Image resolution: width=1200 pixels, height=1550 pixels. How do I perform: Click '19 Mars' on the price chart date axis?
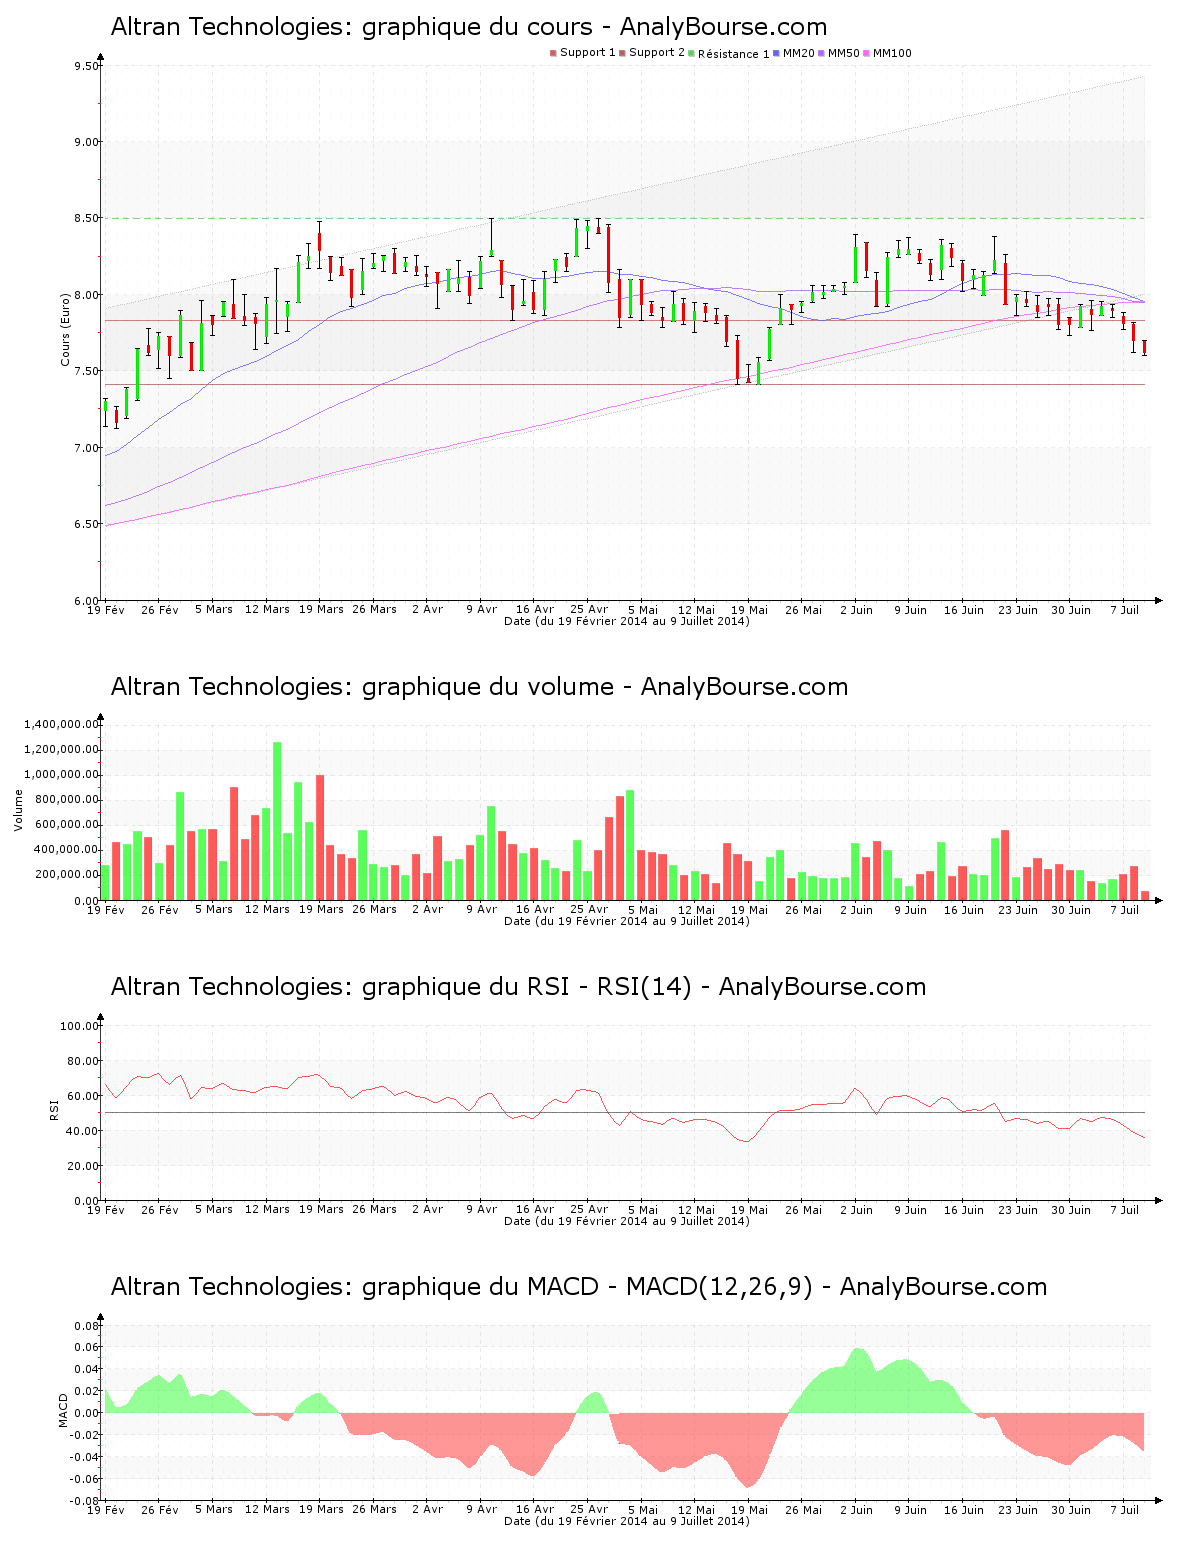[322, 609]
